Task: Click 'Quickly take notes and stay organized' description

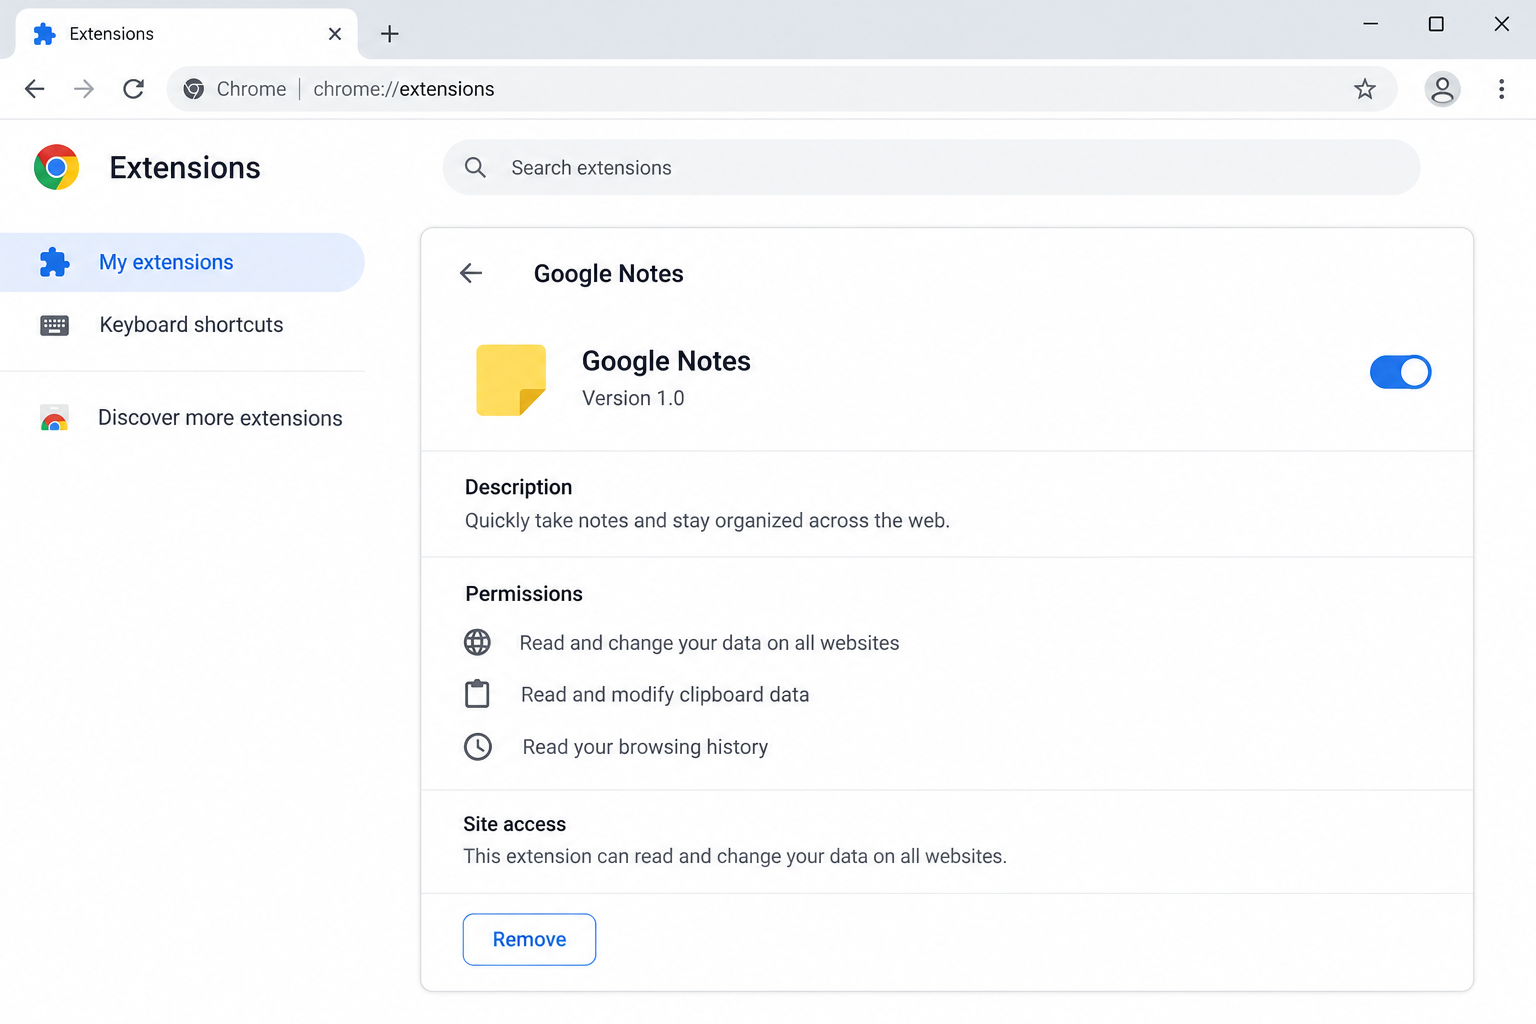Action: point(707,520)
